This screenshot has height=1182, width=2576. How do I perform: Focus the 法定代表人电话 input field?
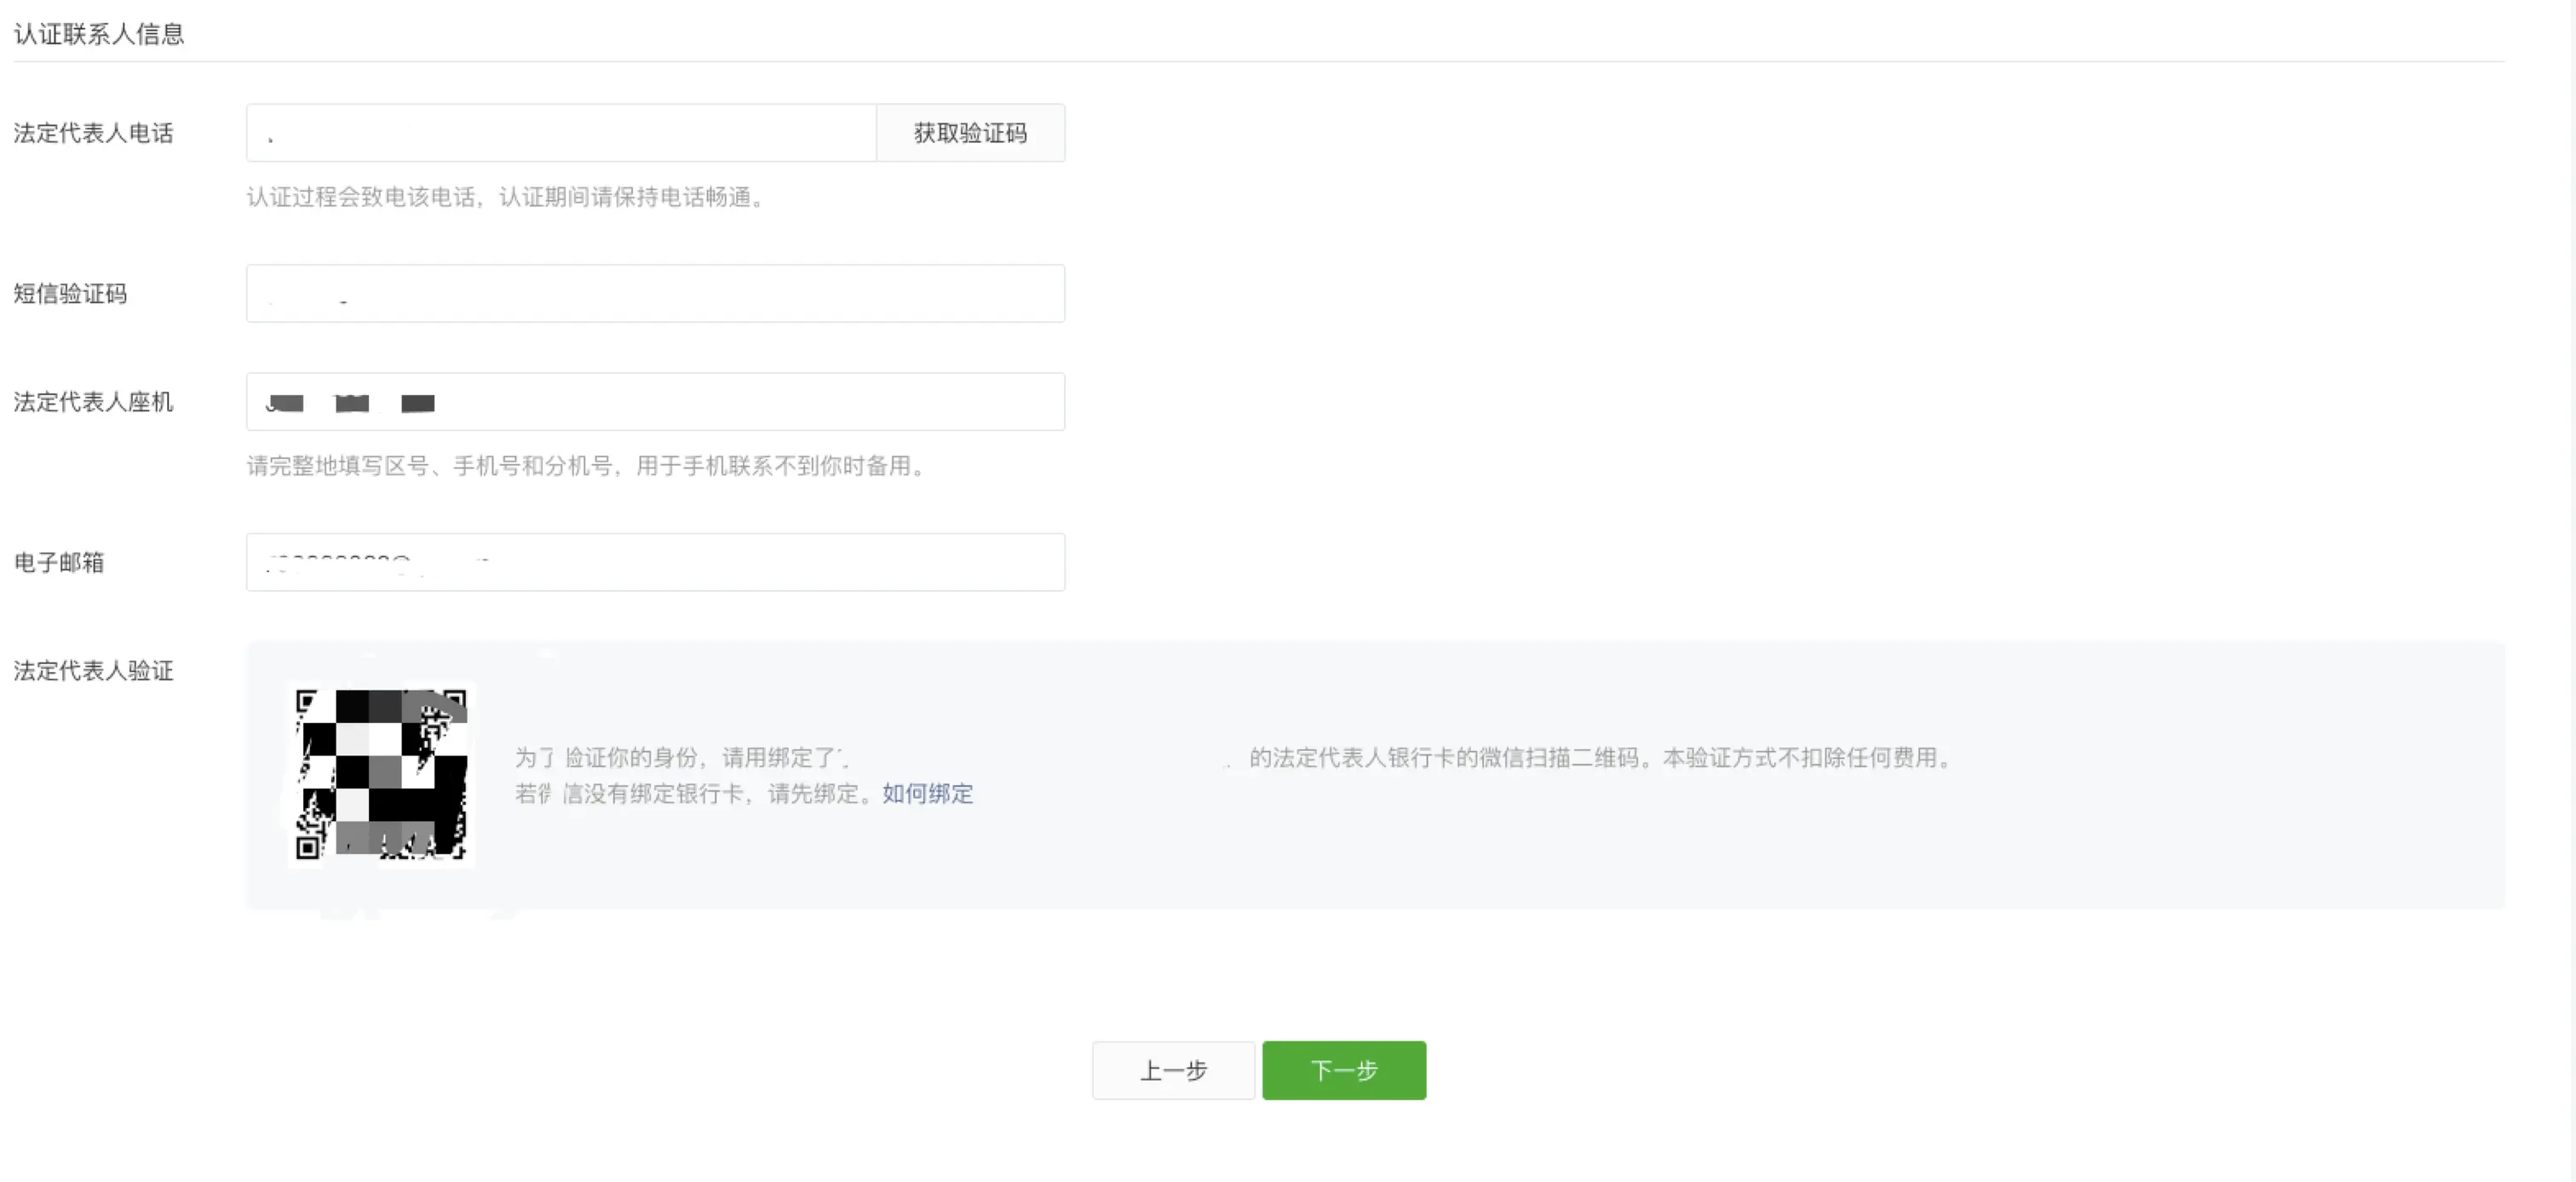560,133
